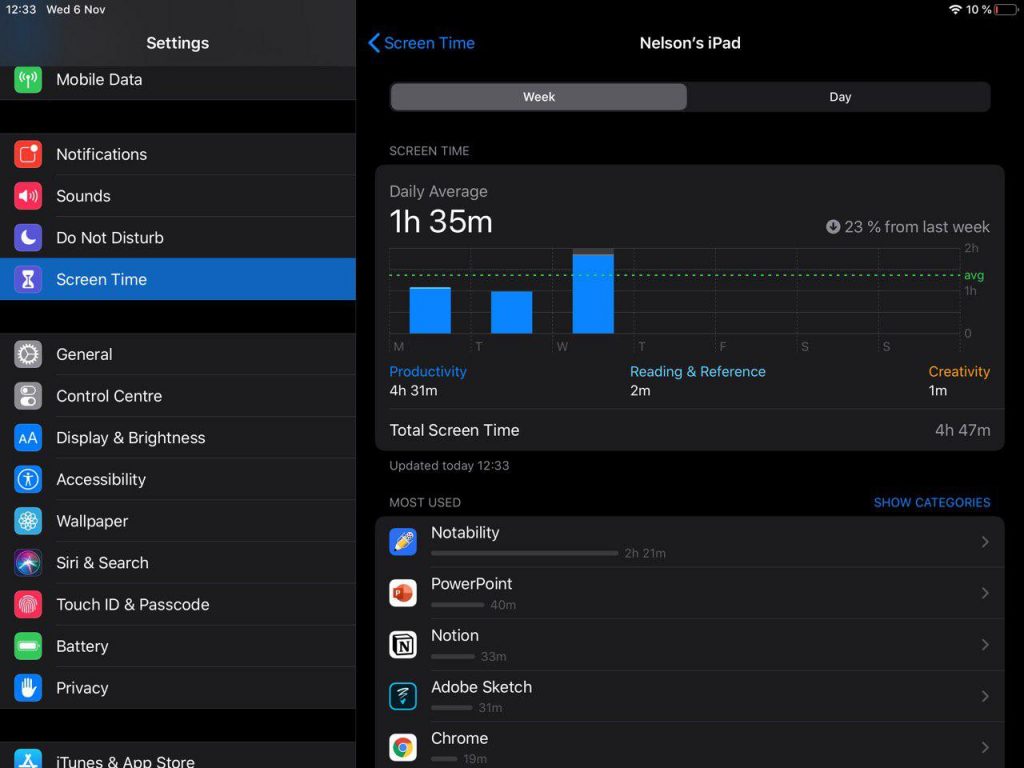
Task: Open Mobile Data settings
Action: point(178,80)
